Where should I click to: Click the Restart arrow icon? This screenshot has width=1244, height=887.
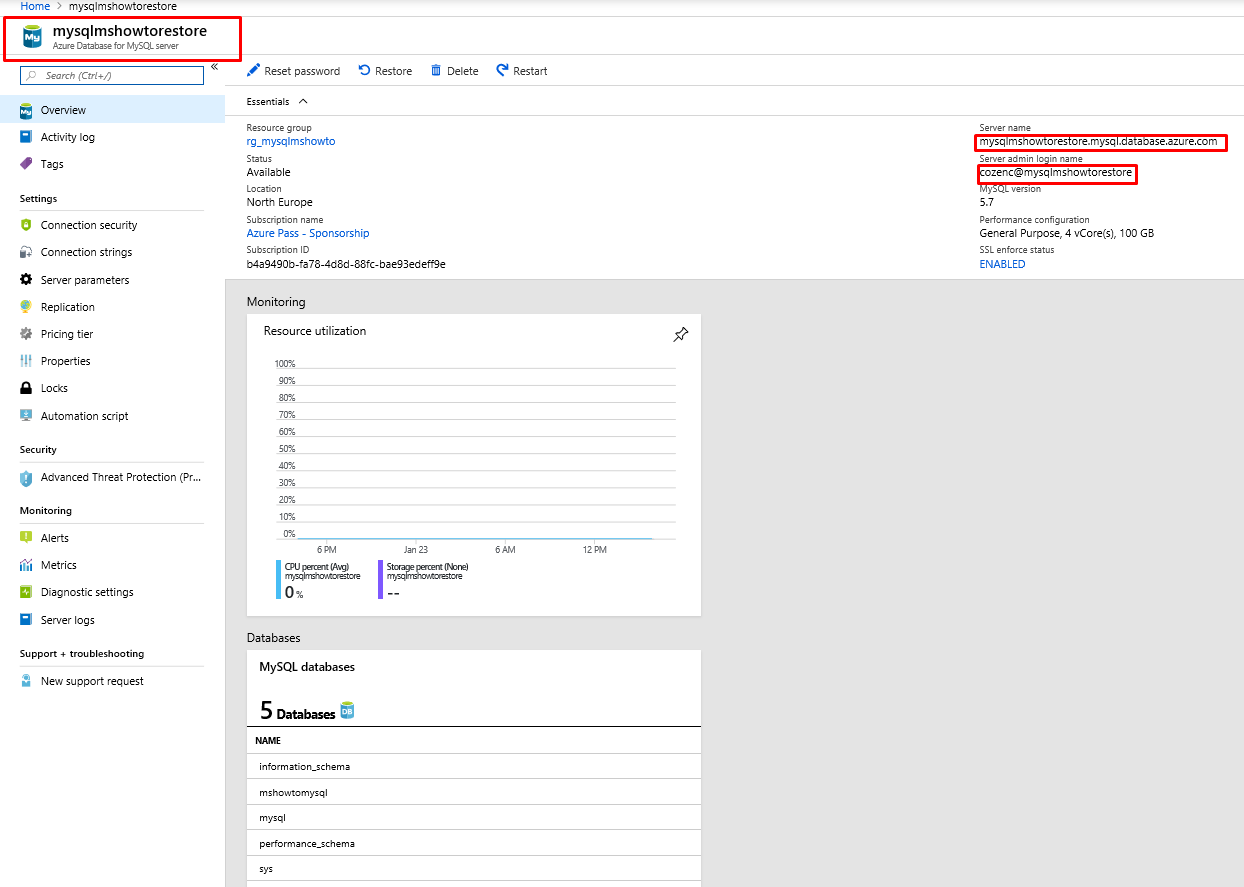pos(502,70)
